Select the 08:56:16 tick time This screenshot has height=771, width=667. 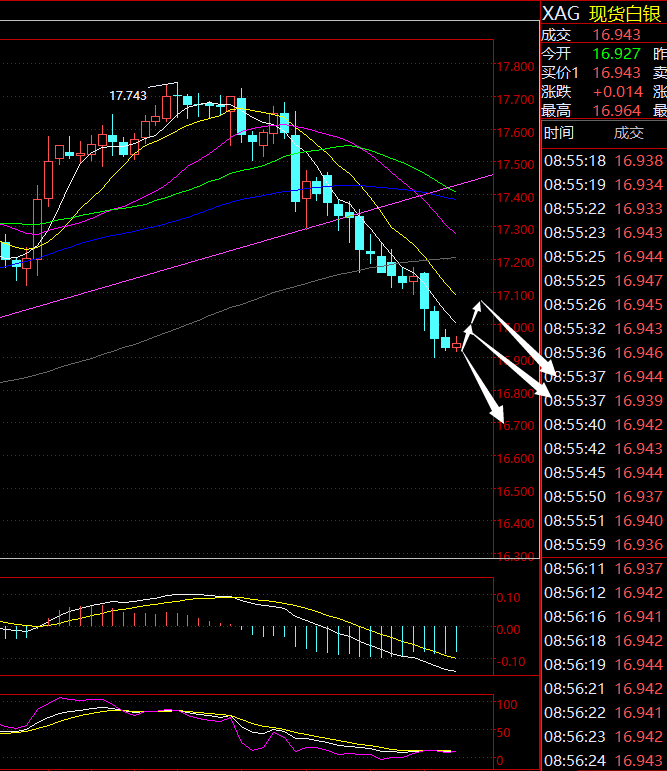point(575,617)
